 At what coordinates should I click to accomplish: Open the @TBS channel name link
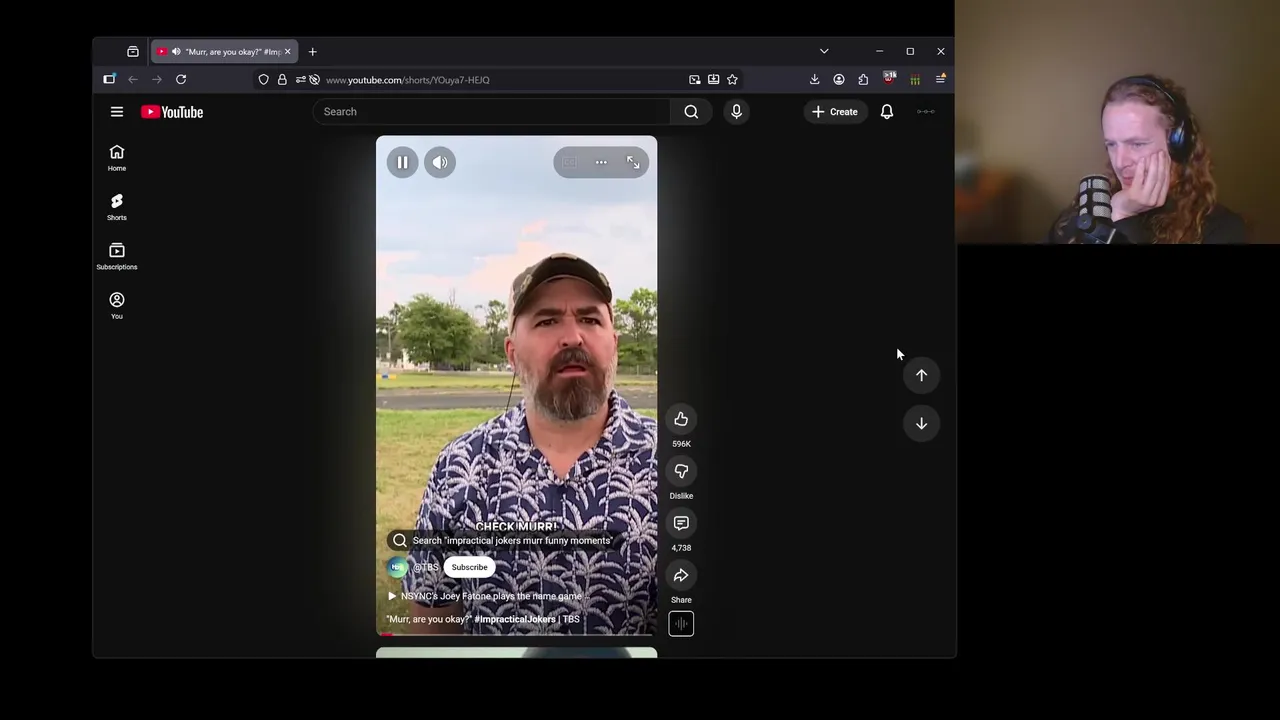(426, 567)
